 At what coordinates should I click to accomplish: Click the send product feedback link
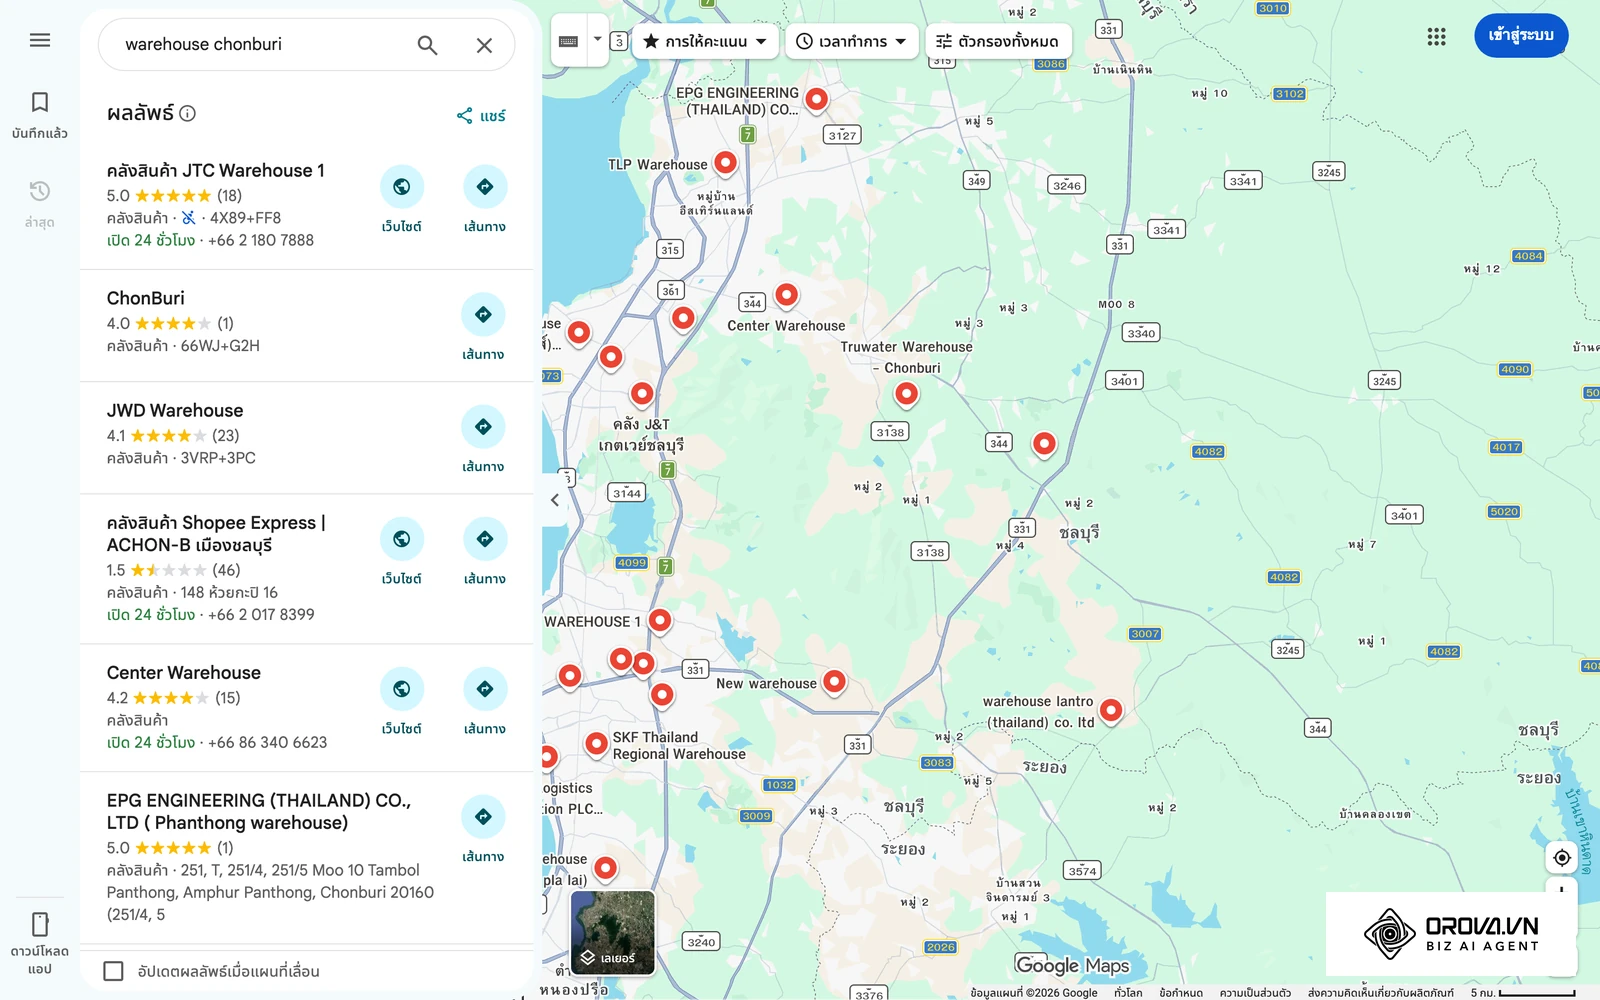[1381, 993]
